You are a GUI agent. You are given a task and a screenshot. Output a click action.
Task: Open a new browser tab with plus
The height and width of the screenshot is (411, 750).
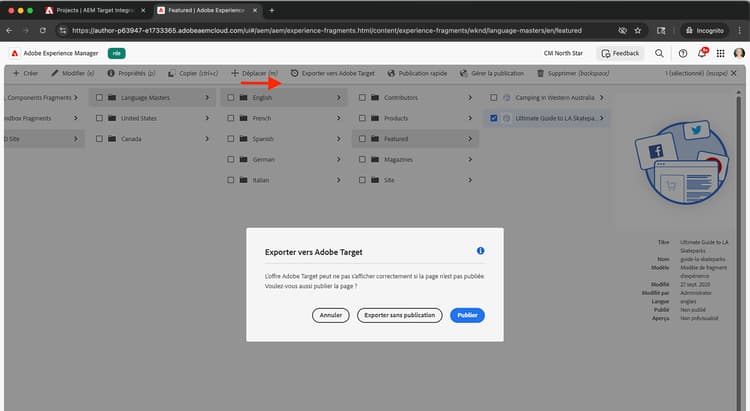click(x=271, y=10)
